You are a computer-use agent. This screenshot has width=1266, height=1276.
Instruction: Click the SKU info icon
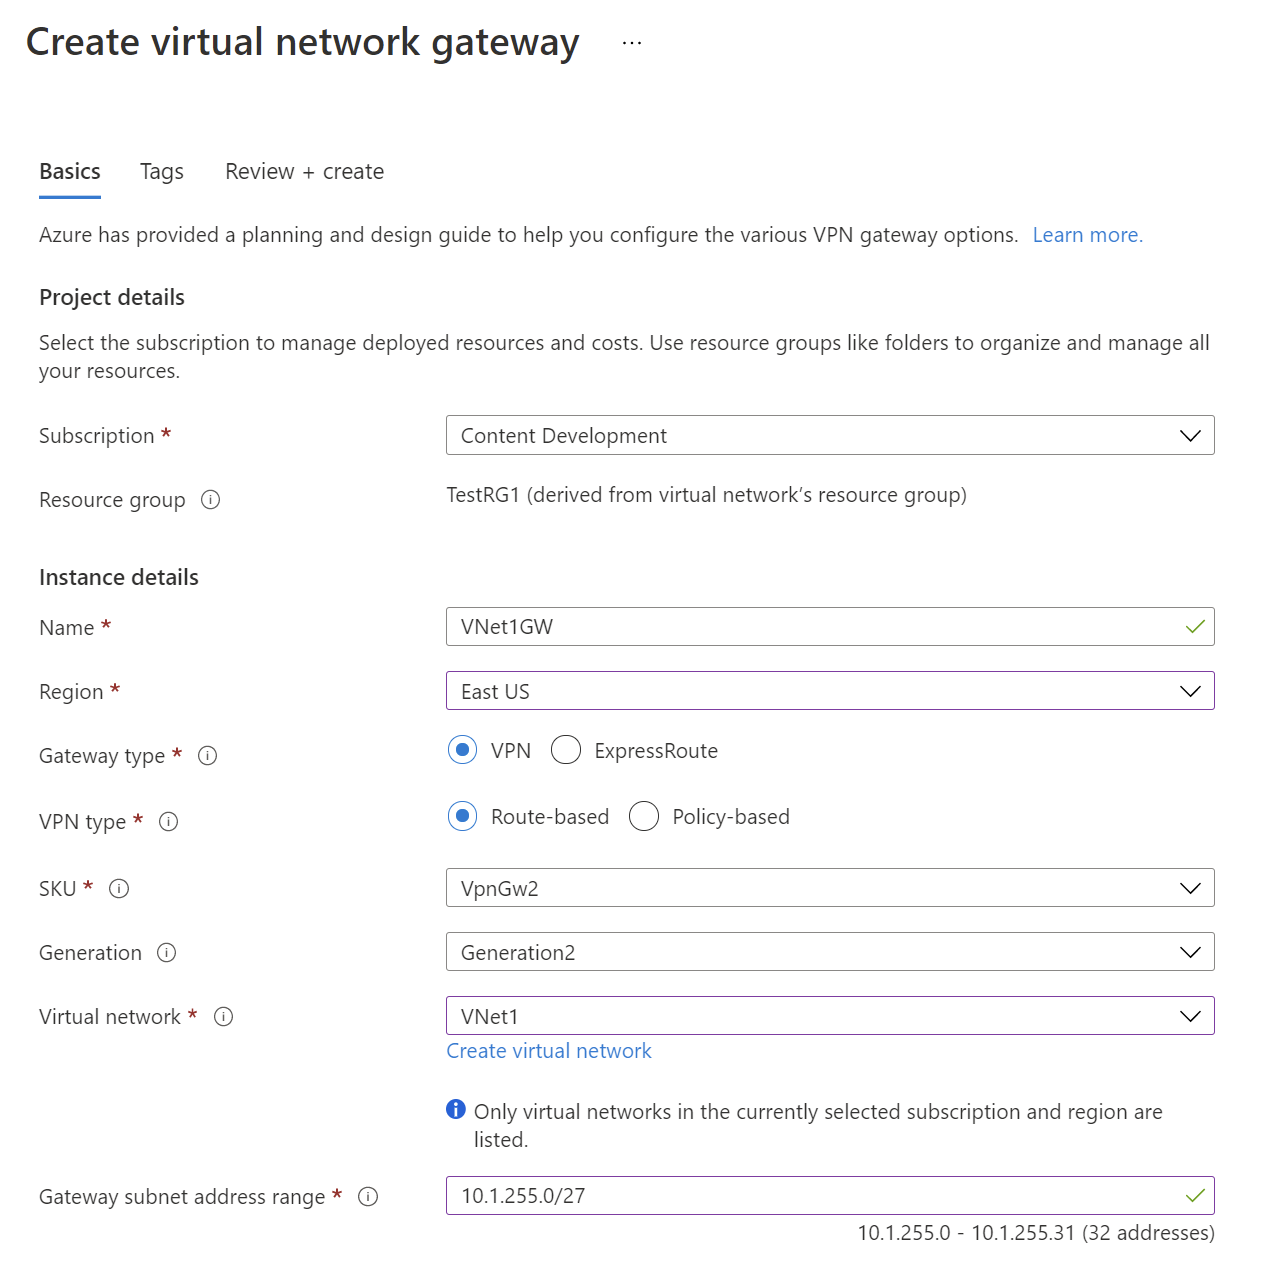(x=119, y=889)
